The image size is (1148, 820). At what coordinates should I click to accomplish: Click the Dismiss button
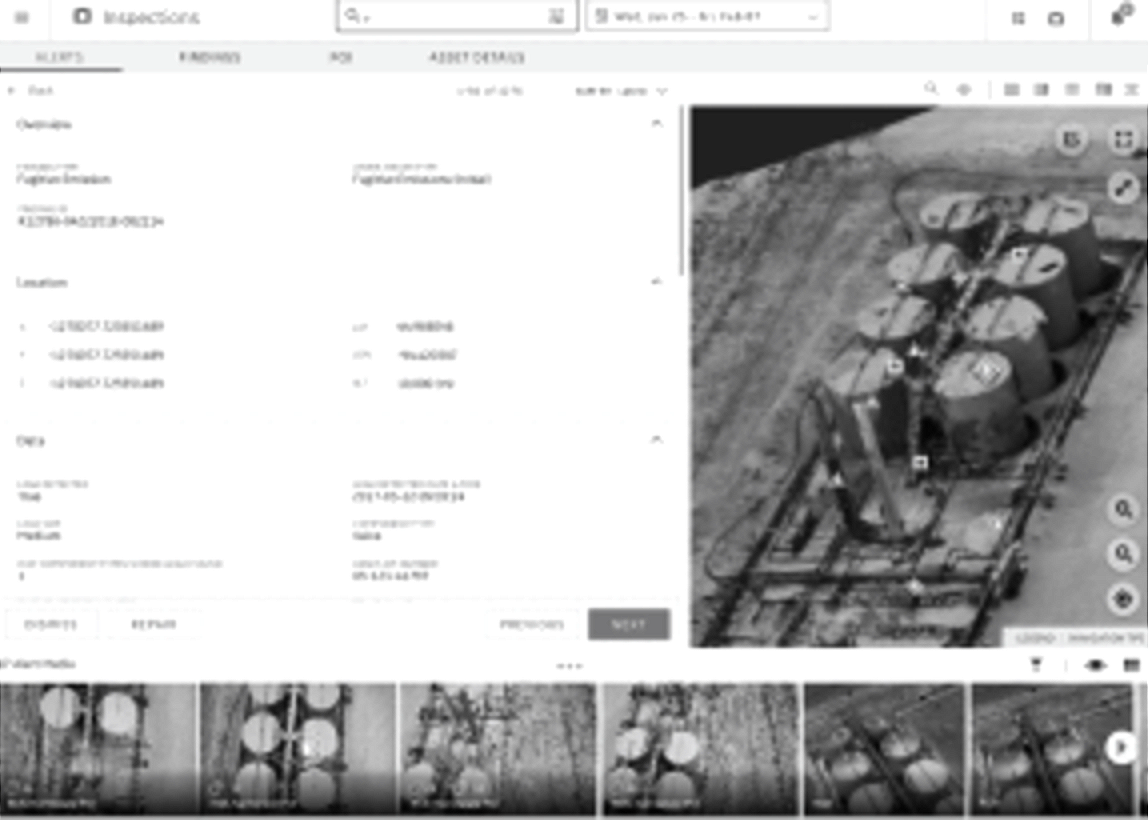pyautogui.click(x=51, y=625)
